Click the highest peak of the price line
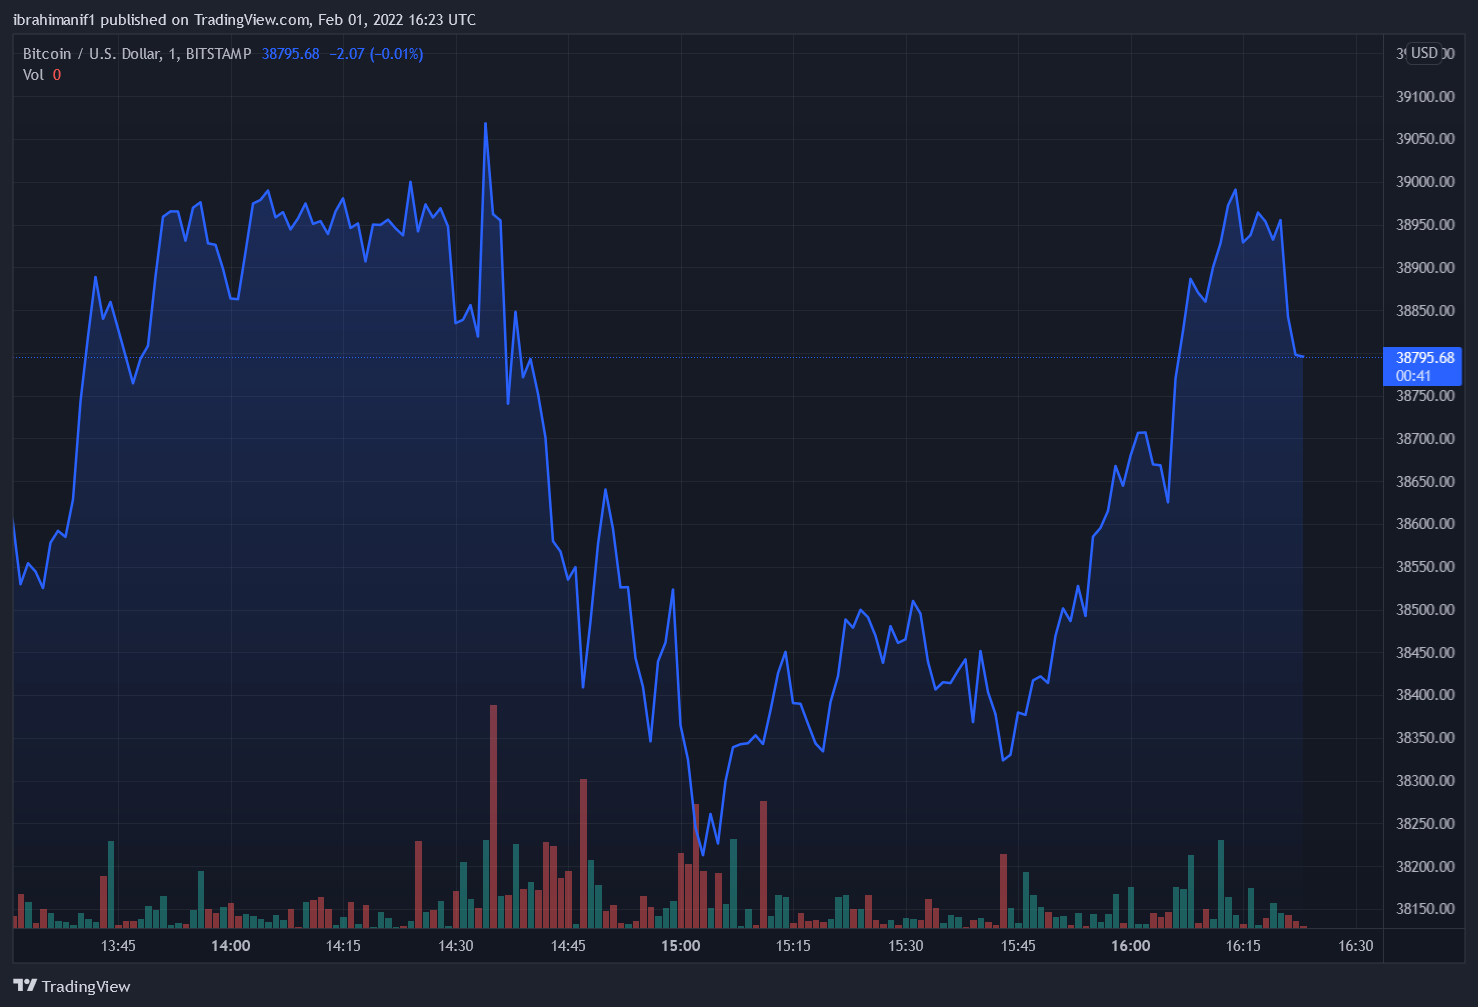Image resolution: width=1478 pixels, height=1007 pixels. (485, 124)
